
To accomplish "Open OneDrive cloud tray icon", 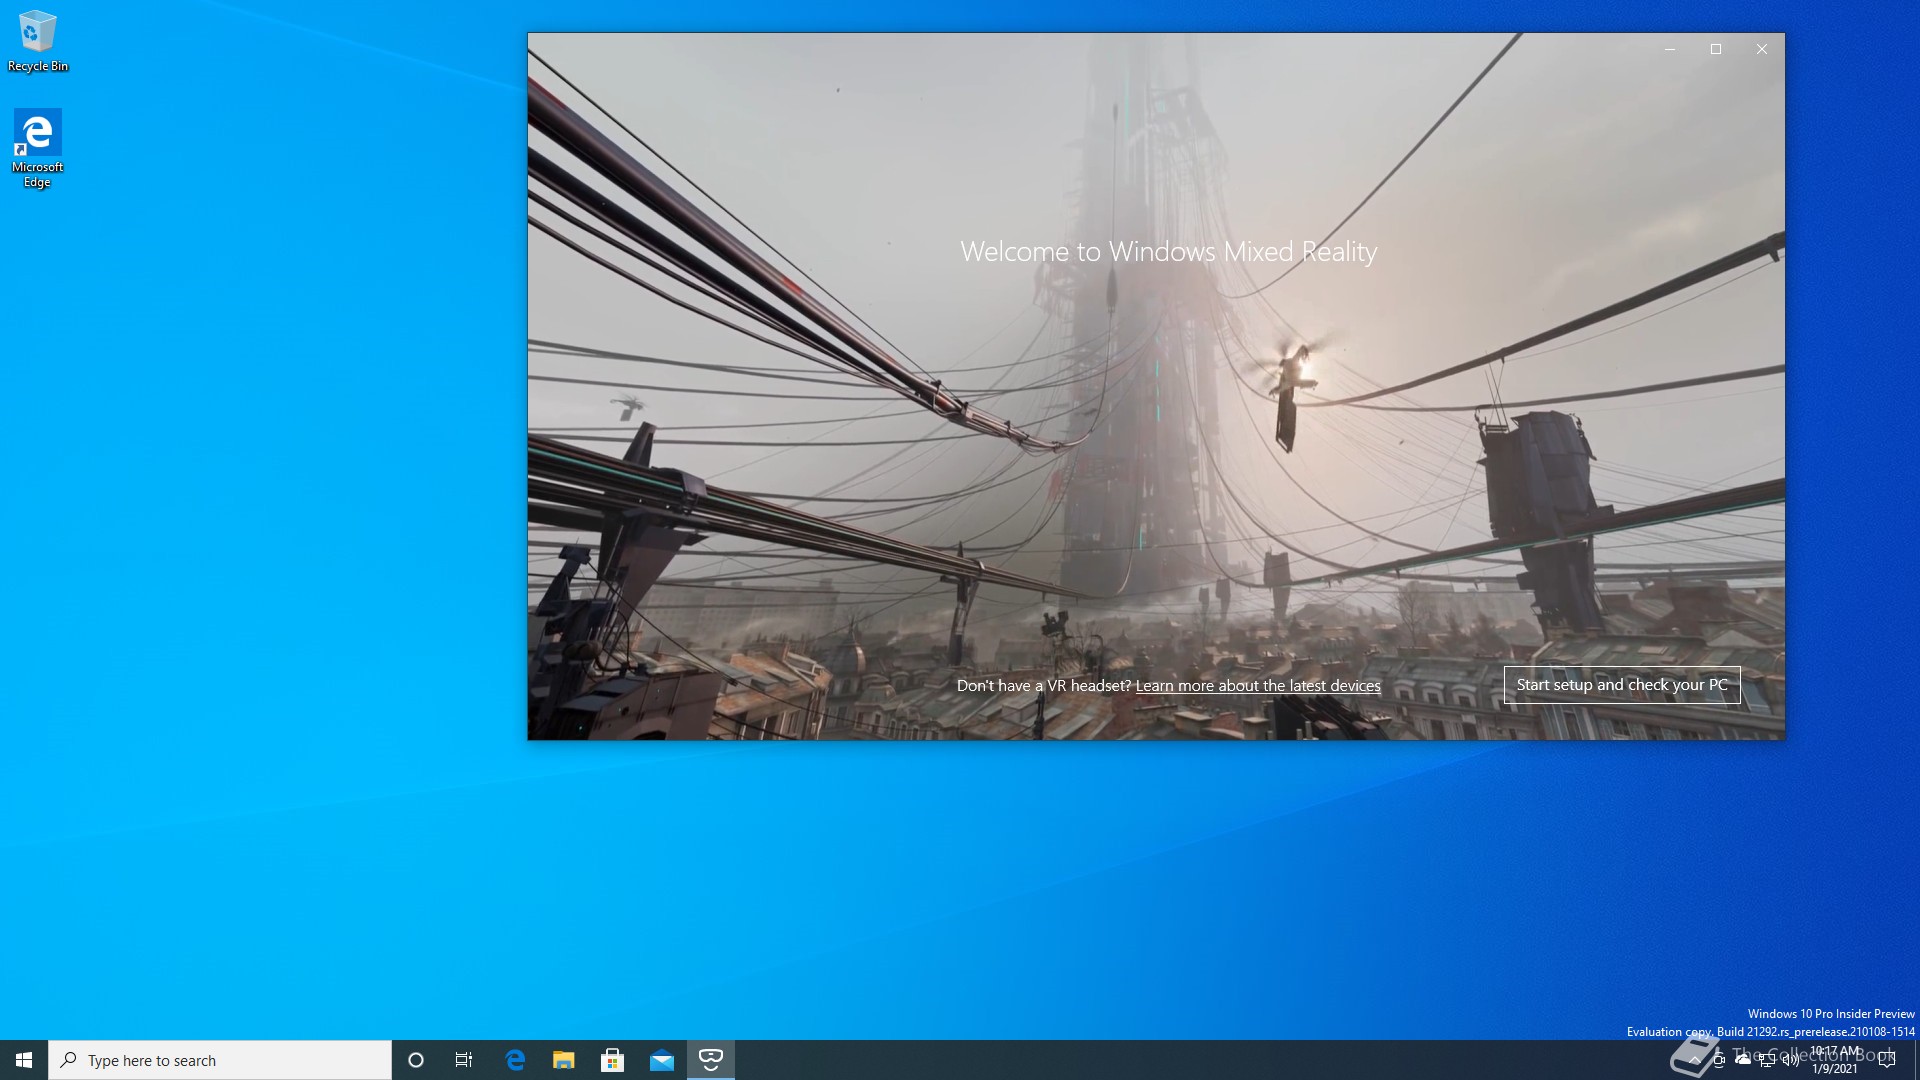I will [1743, 1060].
